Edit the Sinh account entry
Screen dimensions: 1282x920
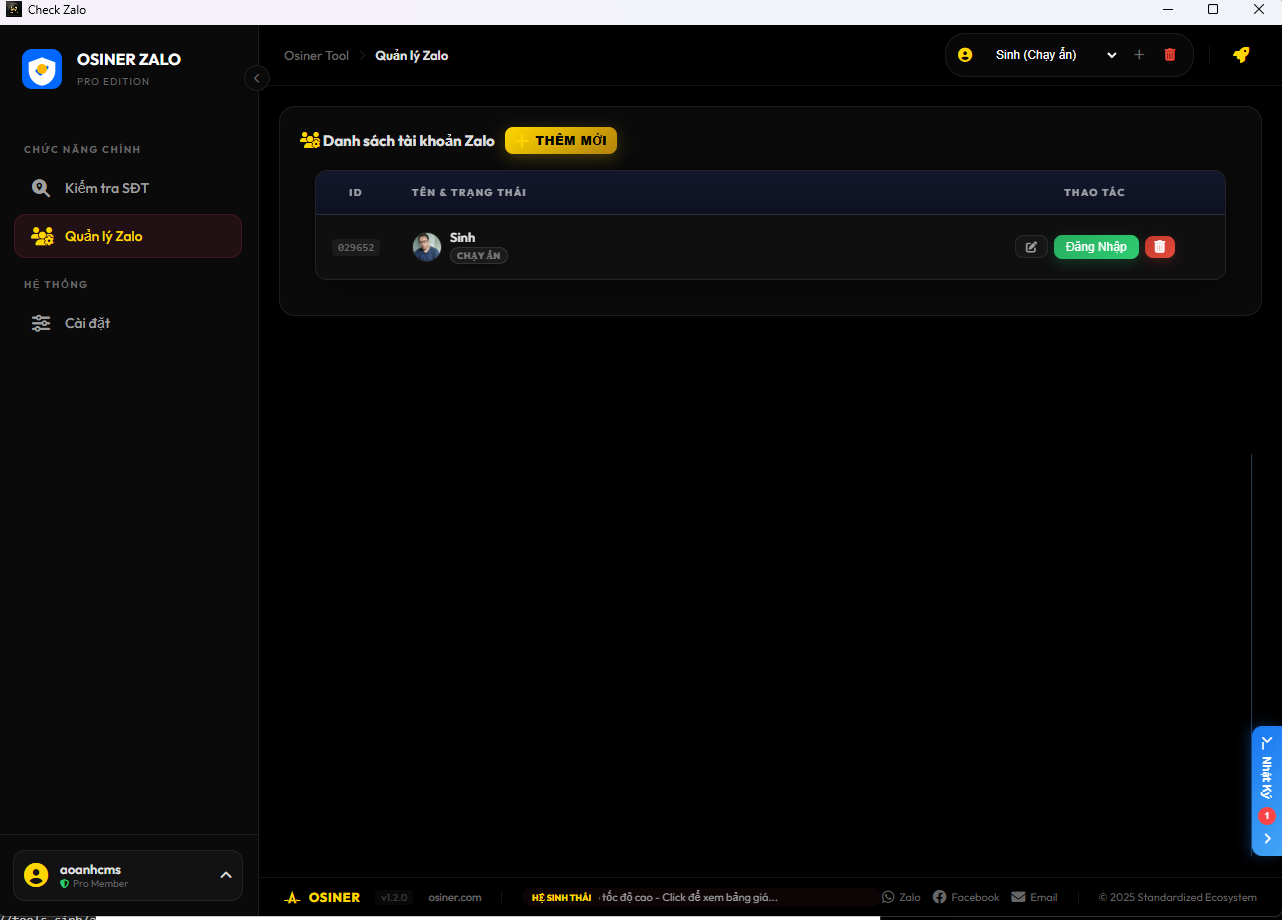tap(1031, 247)
